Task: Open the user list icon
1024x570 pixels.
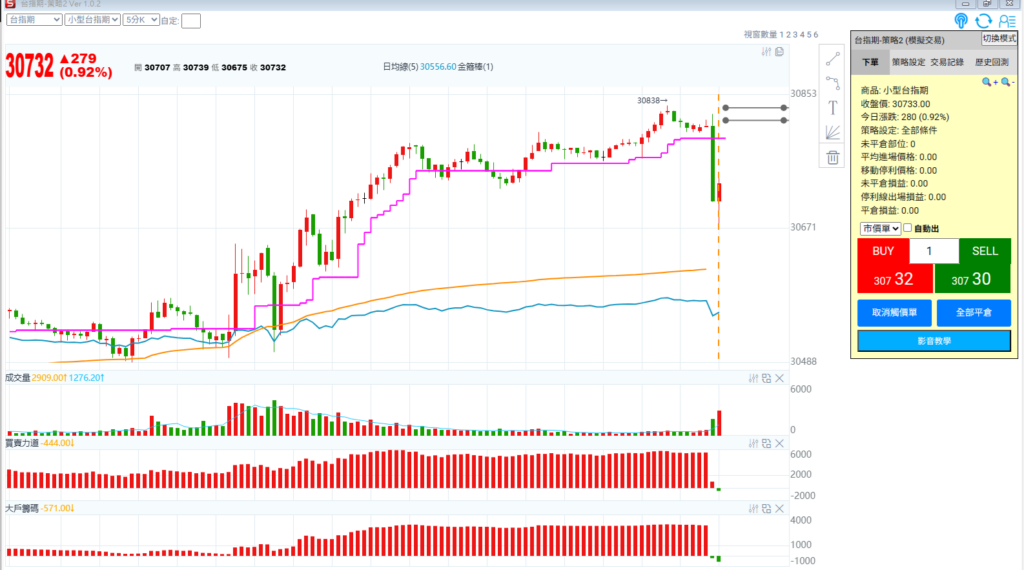Action: click(x=1007, y=20)
